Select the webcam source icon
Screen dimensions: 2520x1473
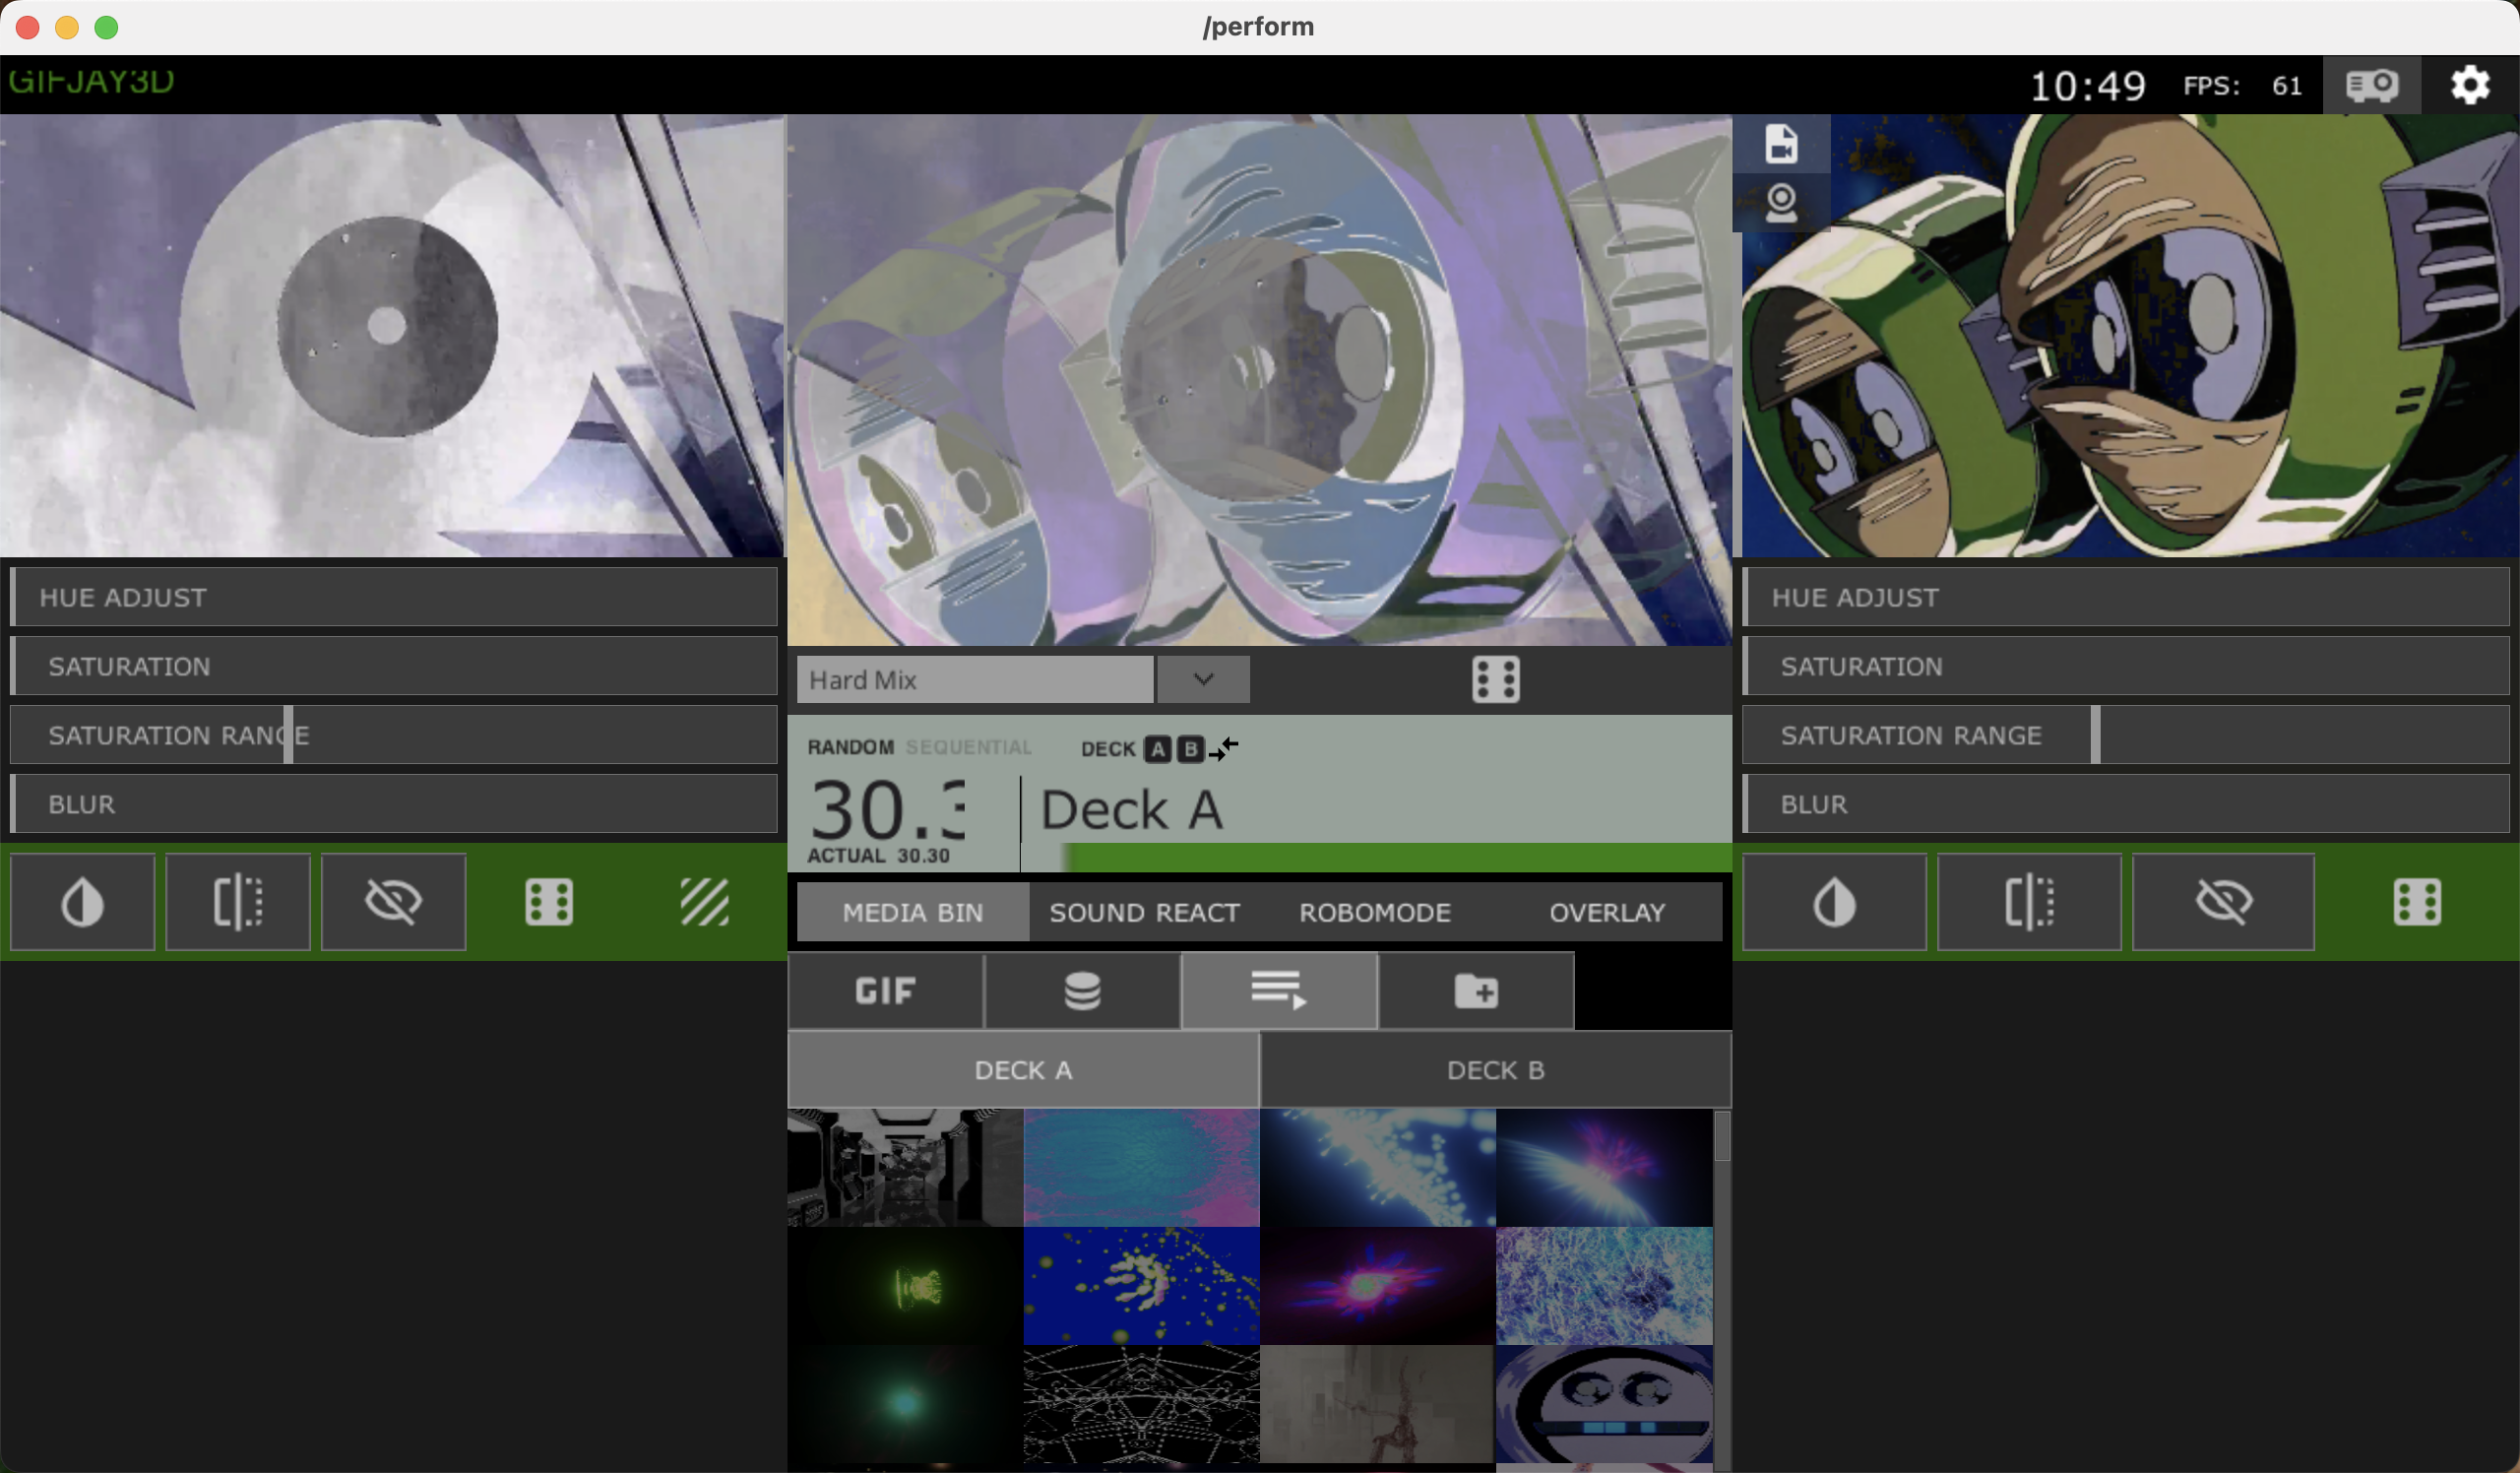pos(1780,203)
